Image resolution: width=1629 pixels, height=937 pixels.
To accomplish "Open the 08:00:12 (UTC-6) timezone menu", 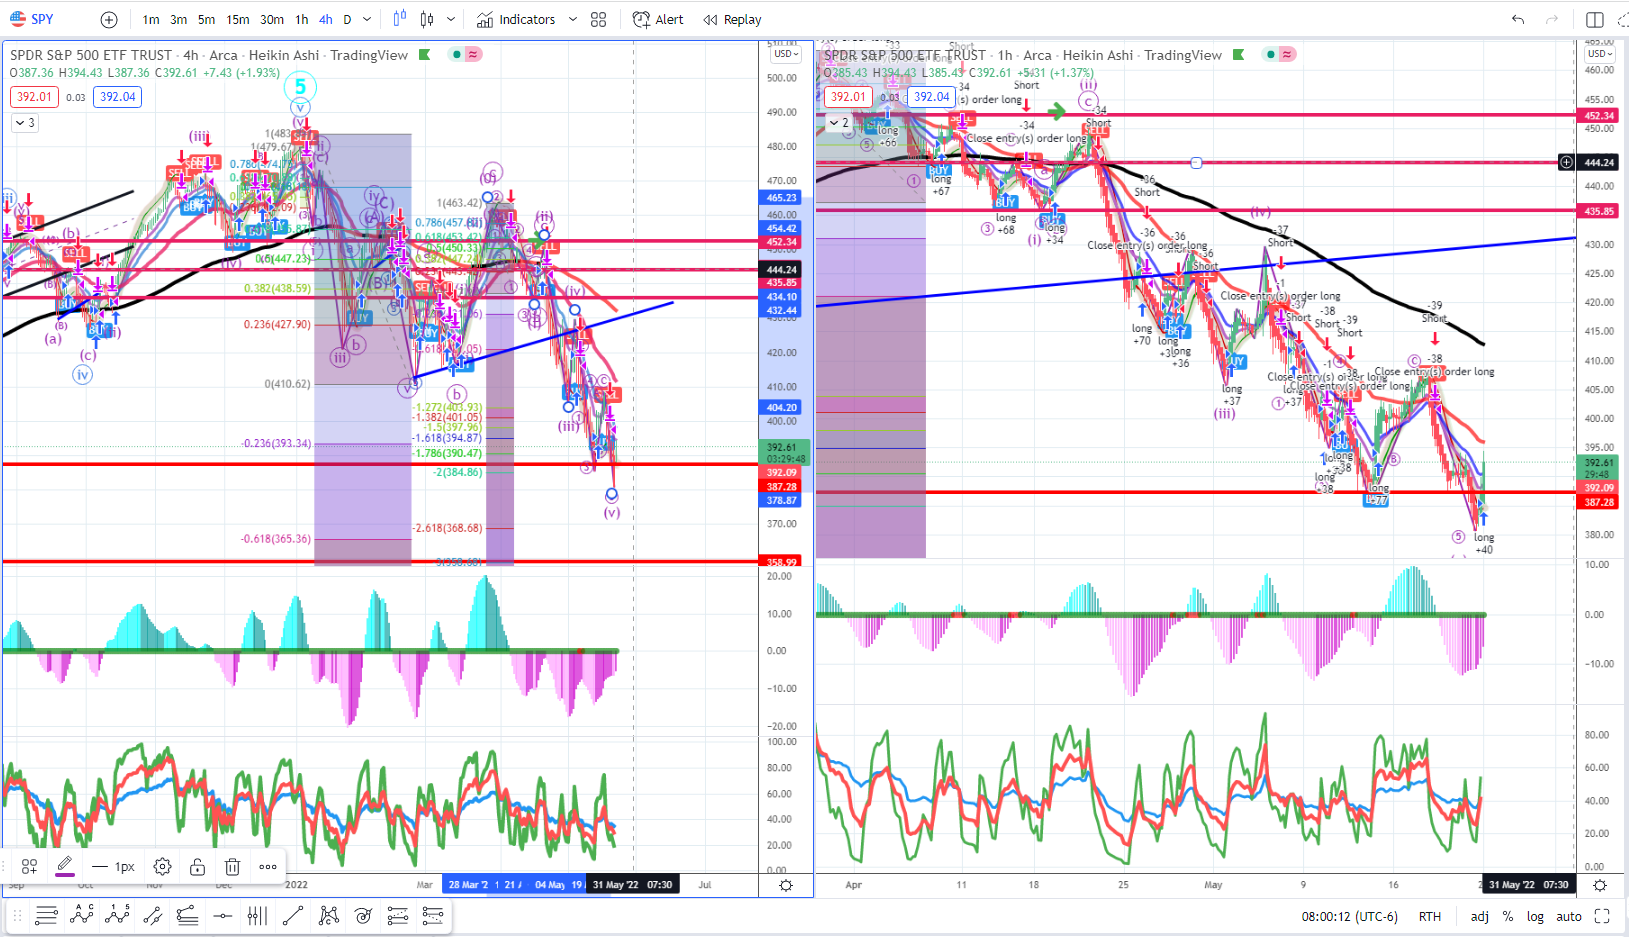I will pyautogui.click(x=1349, y=916).
